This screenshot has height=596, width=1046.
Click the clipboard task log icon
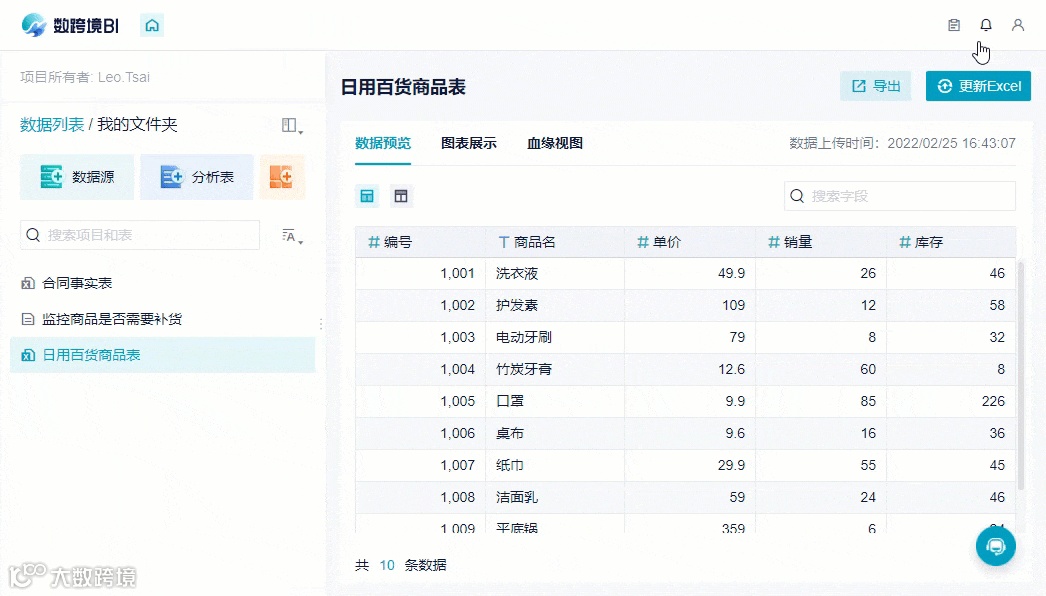tap(953, 24)
